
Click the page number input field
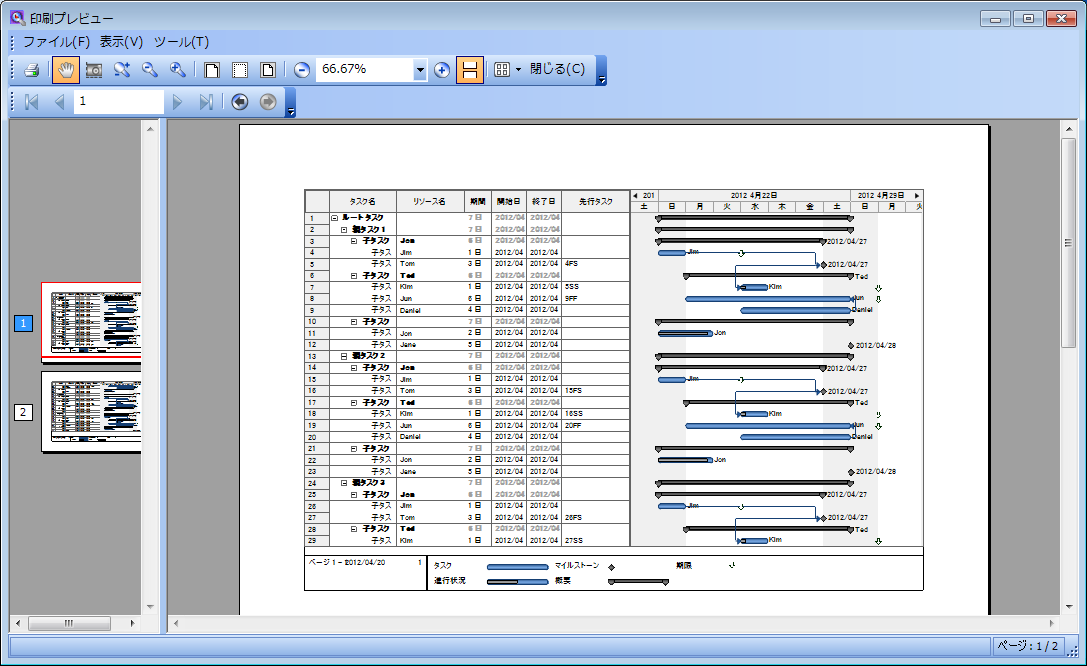118,102
